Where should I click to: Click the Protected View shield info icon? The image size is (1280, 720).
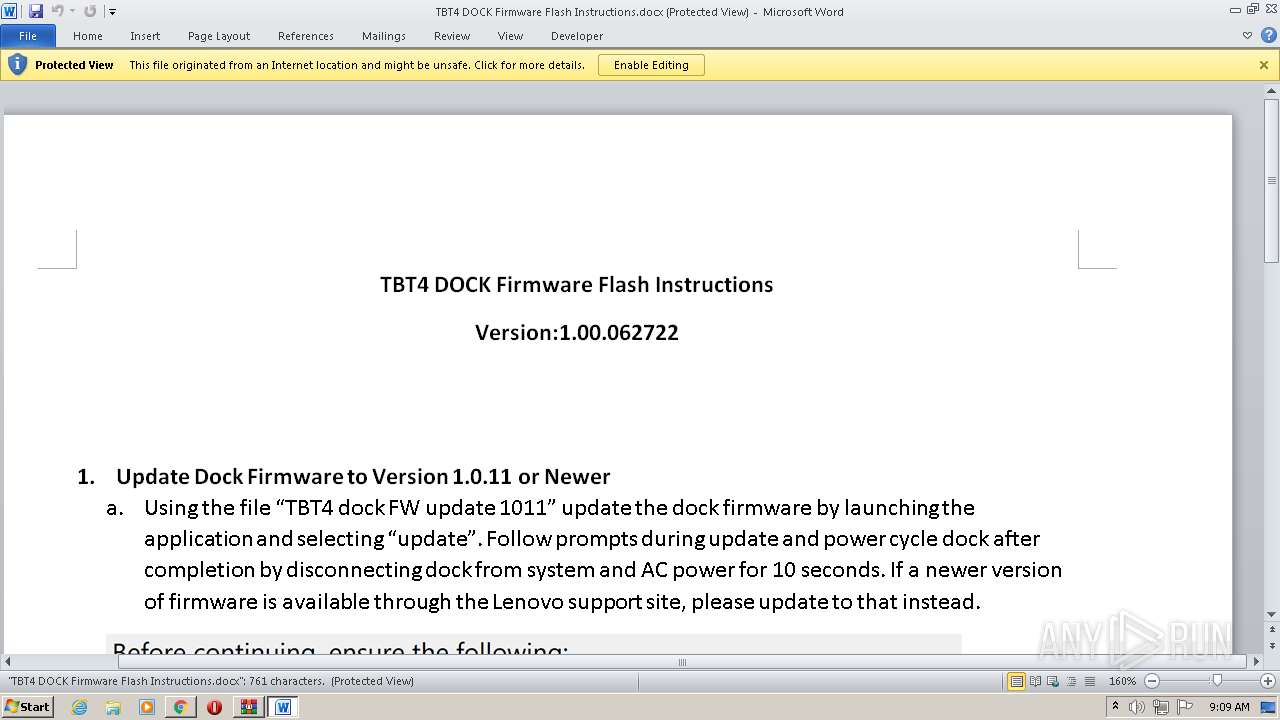coord(17,65)
